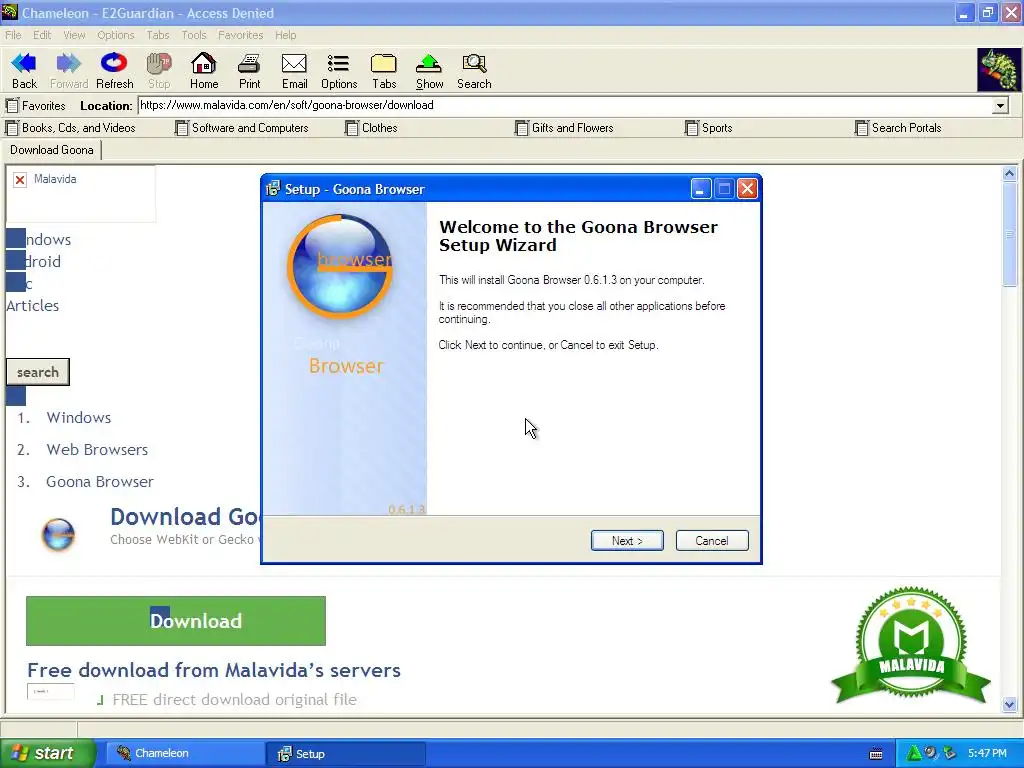Click the Setup dialog title bar icon
The width and height of the screenshot is (1024, 768).
[x=273, y=189]
